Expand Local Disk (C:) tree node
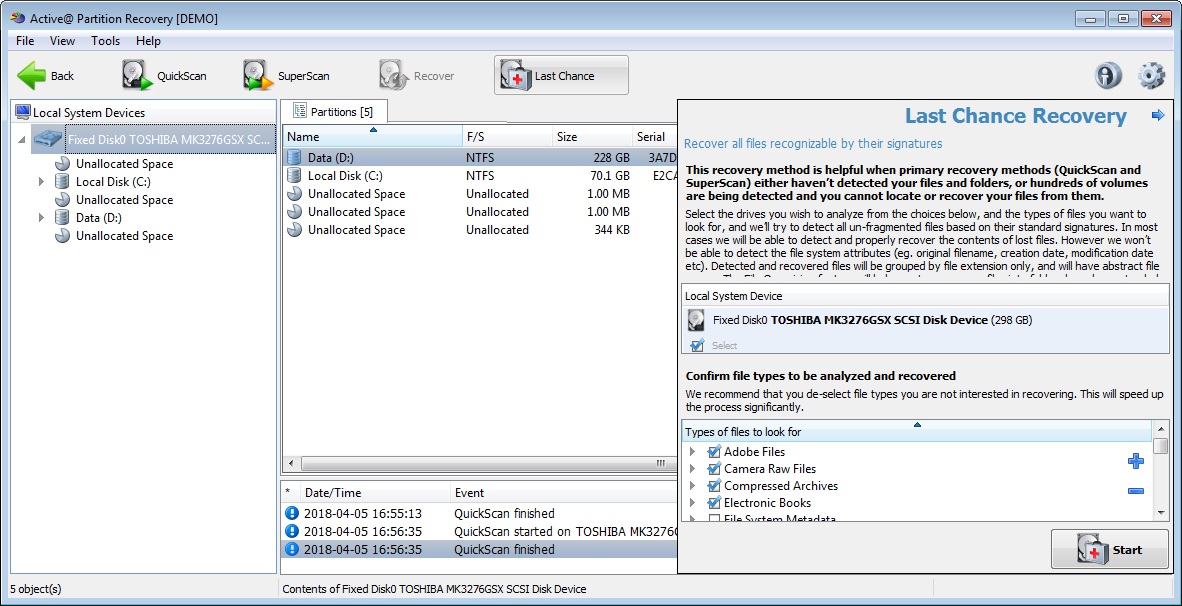This screenshot has width=1182, height=606. coord(42,182)
